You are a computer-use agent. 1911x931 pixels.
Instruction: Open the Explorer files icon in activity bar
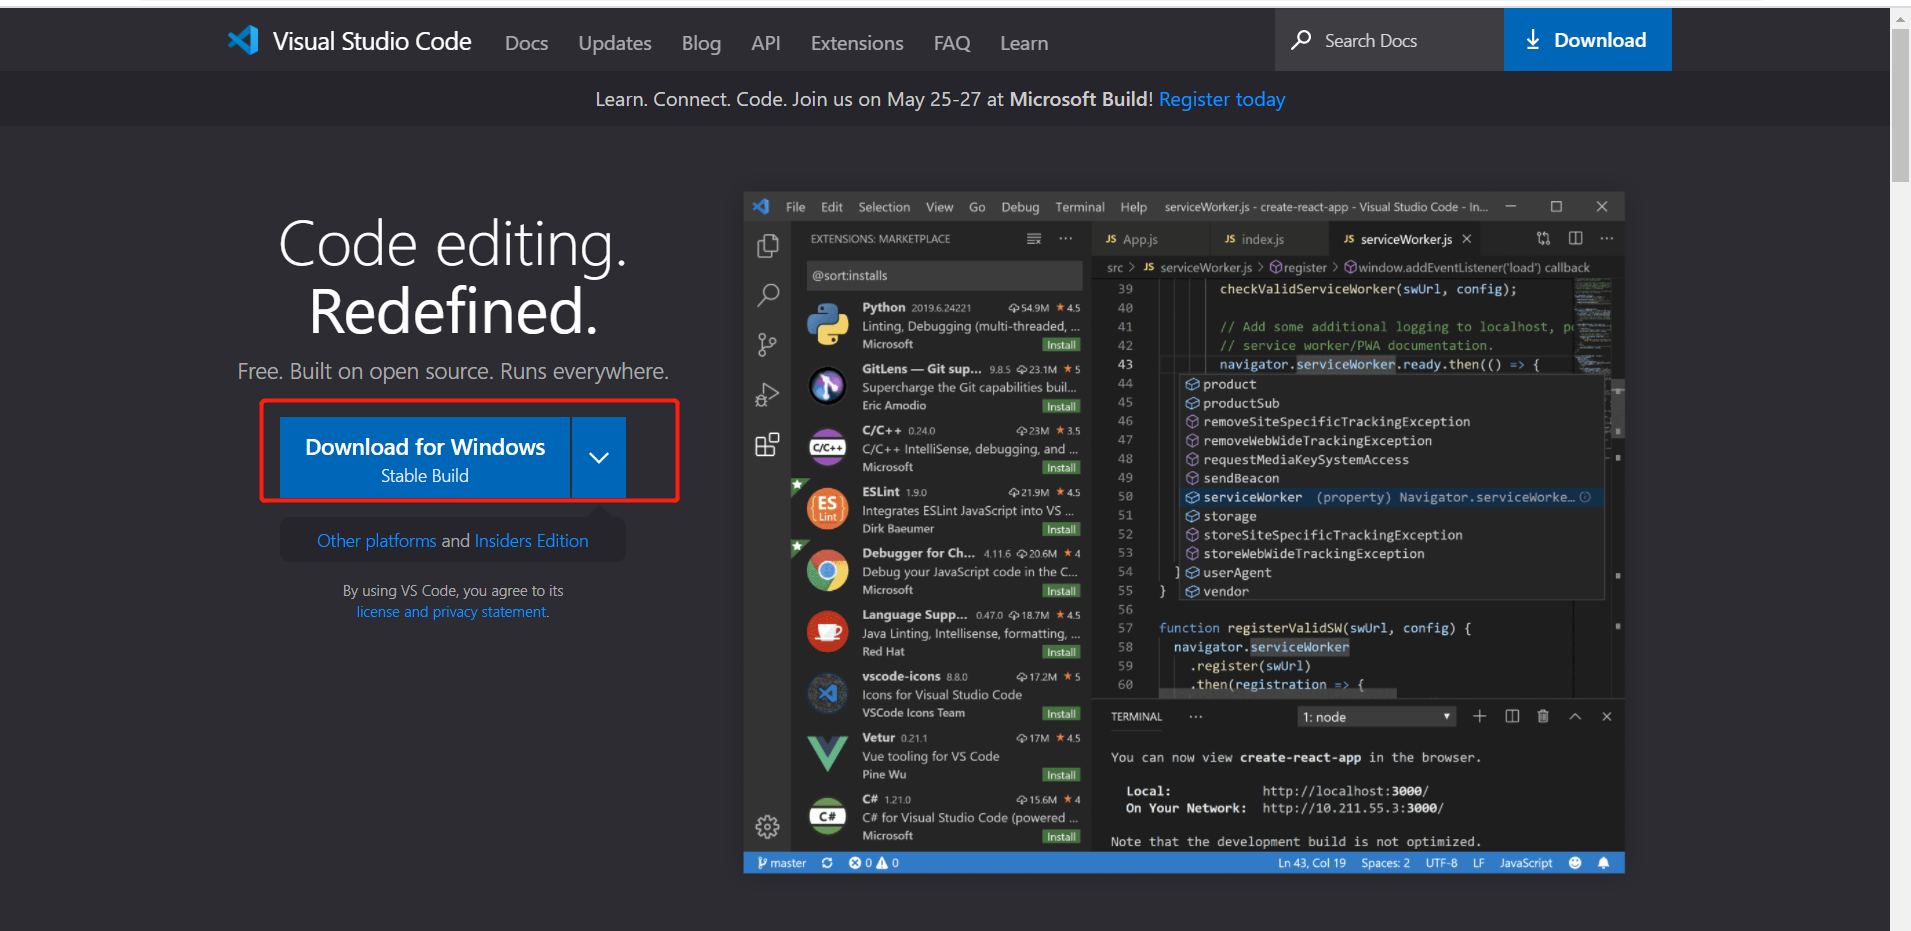[x=767, y=246]
